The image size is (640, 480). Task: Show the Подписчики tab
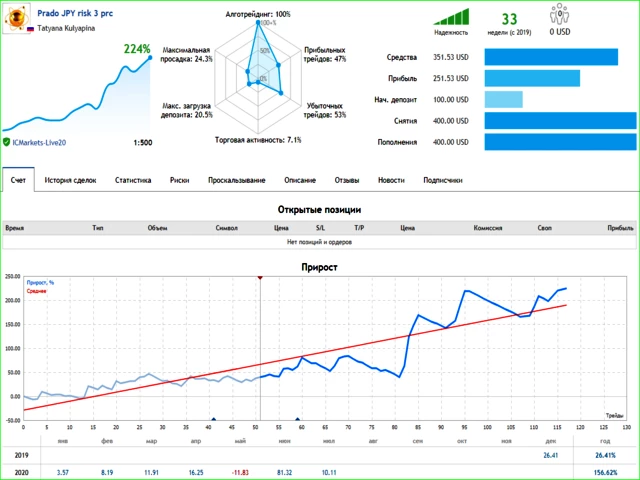443,180
